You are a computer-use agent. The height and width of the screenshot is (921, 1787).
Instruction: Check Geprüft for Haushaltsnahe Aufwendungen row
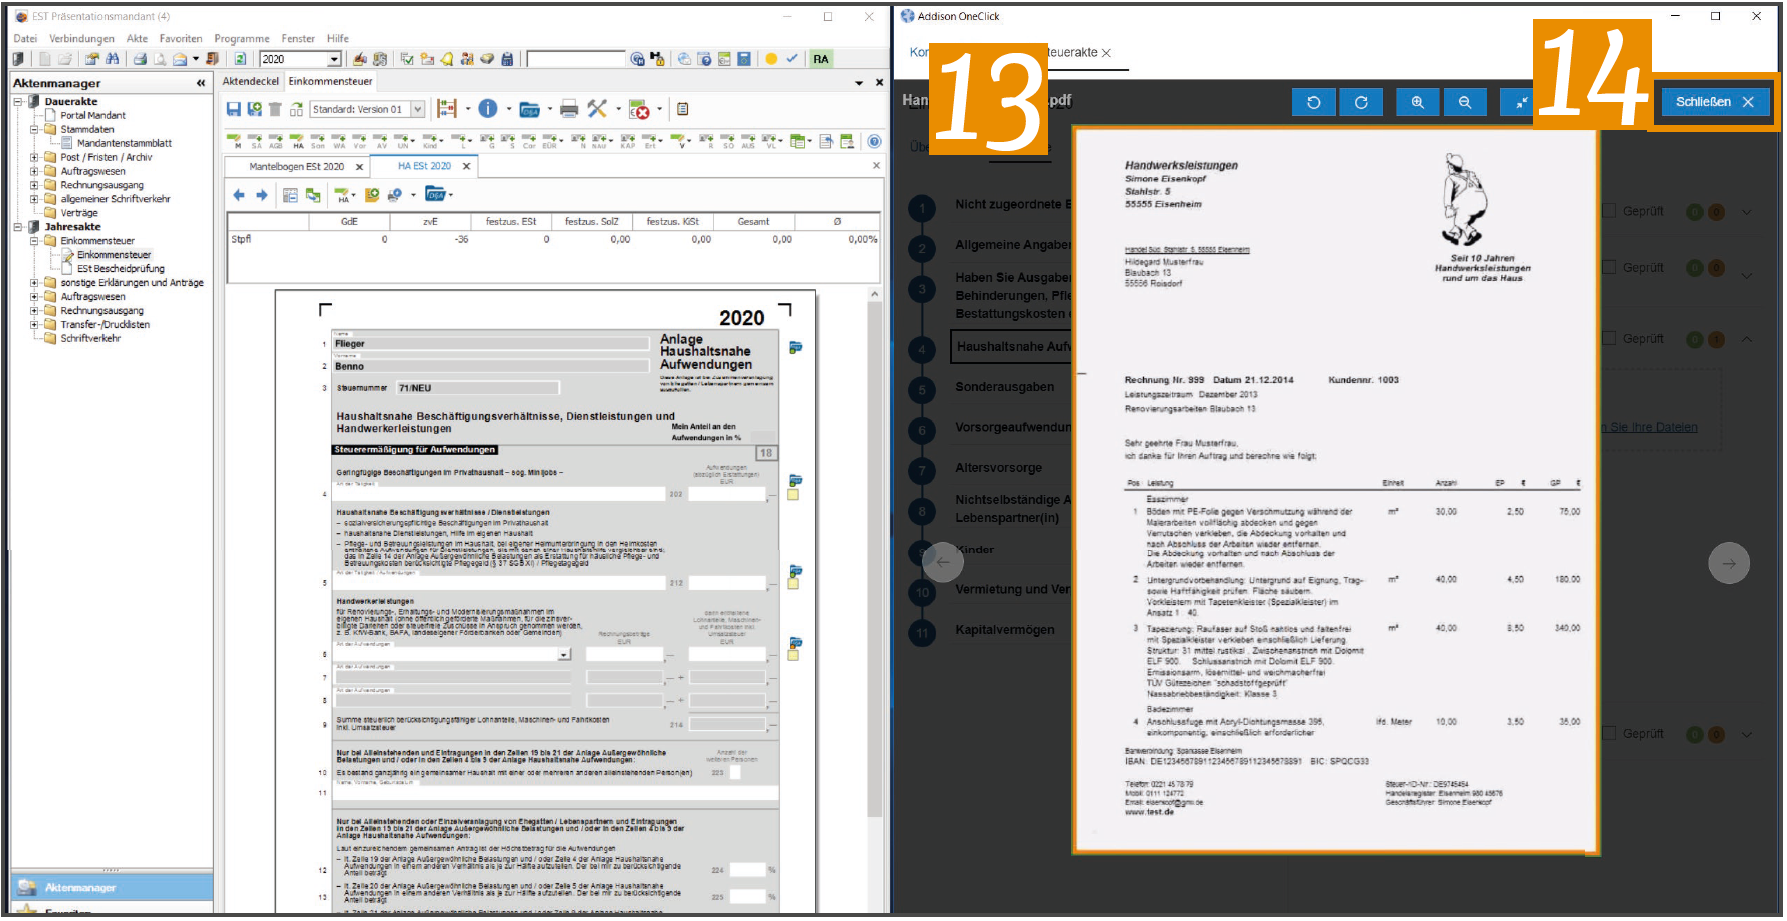1610,338
